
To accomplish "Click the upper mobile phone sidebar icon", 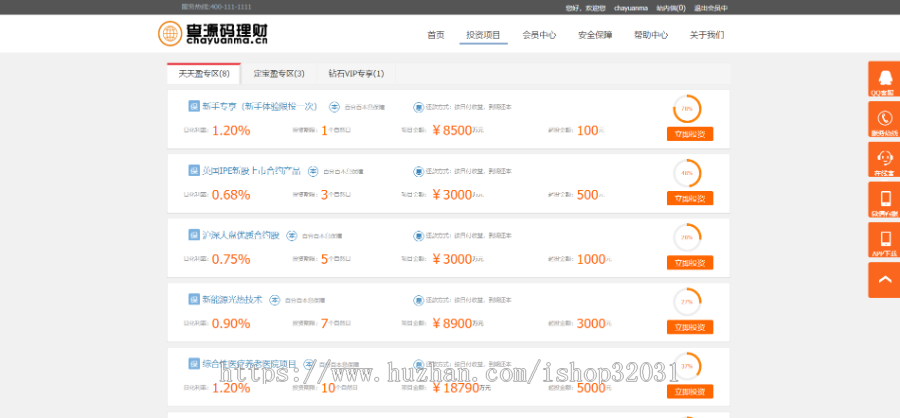I will [x=884, y=200].
